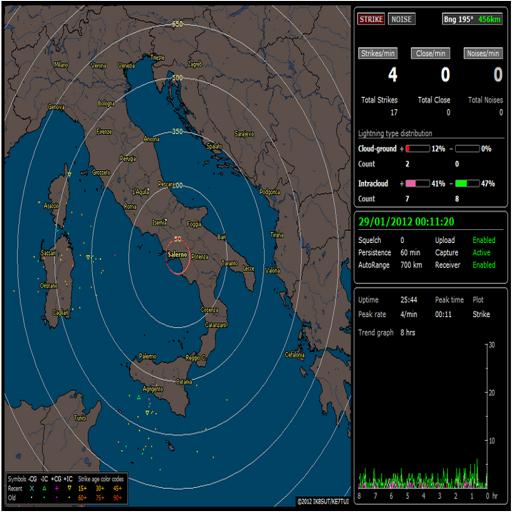This screenshot has width=512, height=512.
Task: Click the positive cloud-ground red percentage bar
Action: [x=417, y=149]
